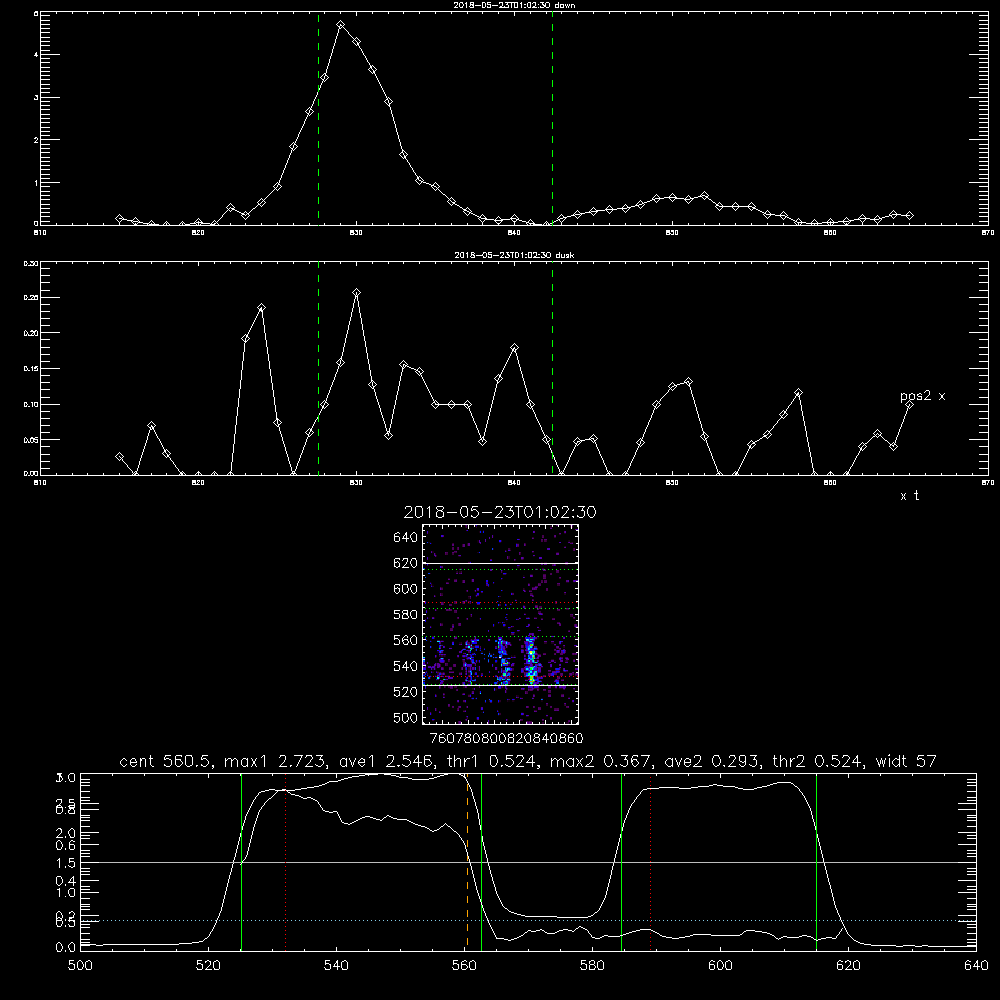Open the heatmap image thumbnail
Viewport: 1000px width, 1000px height.
tap(500, 624)
